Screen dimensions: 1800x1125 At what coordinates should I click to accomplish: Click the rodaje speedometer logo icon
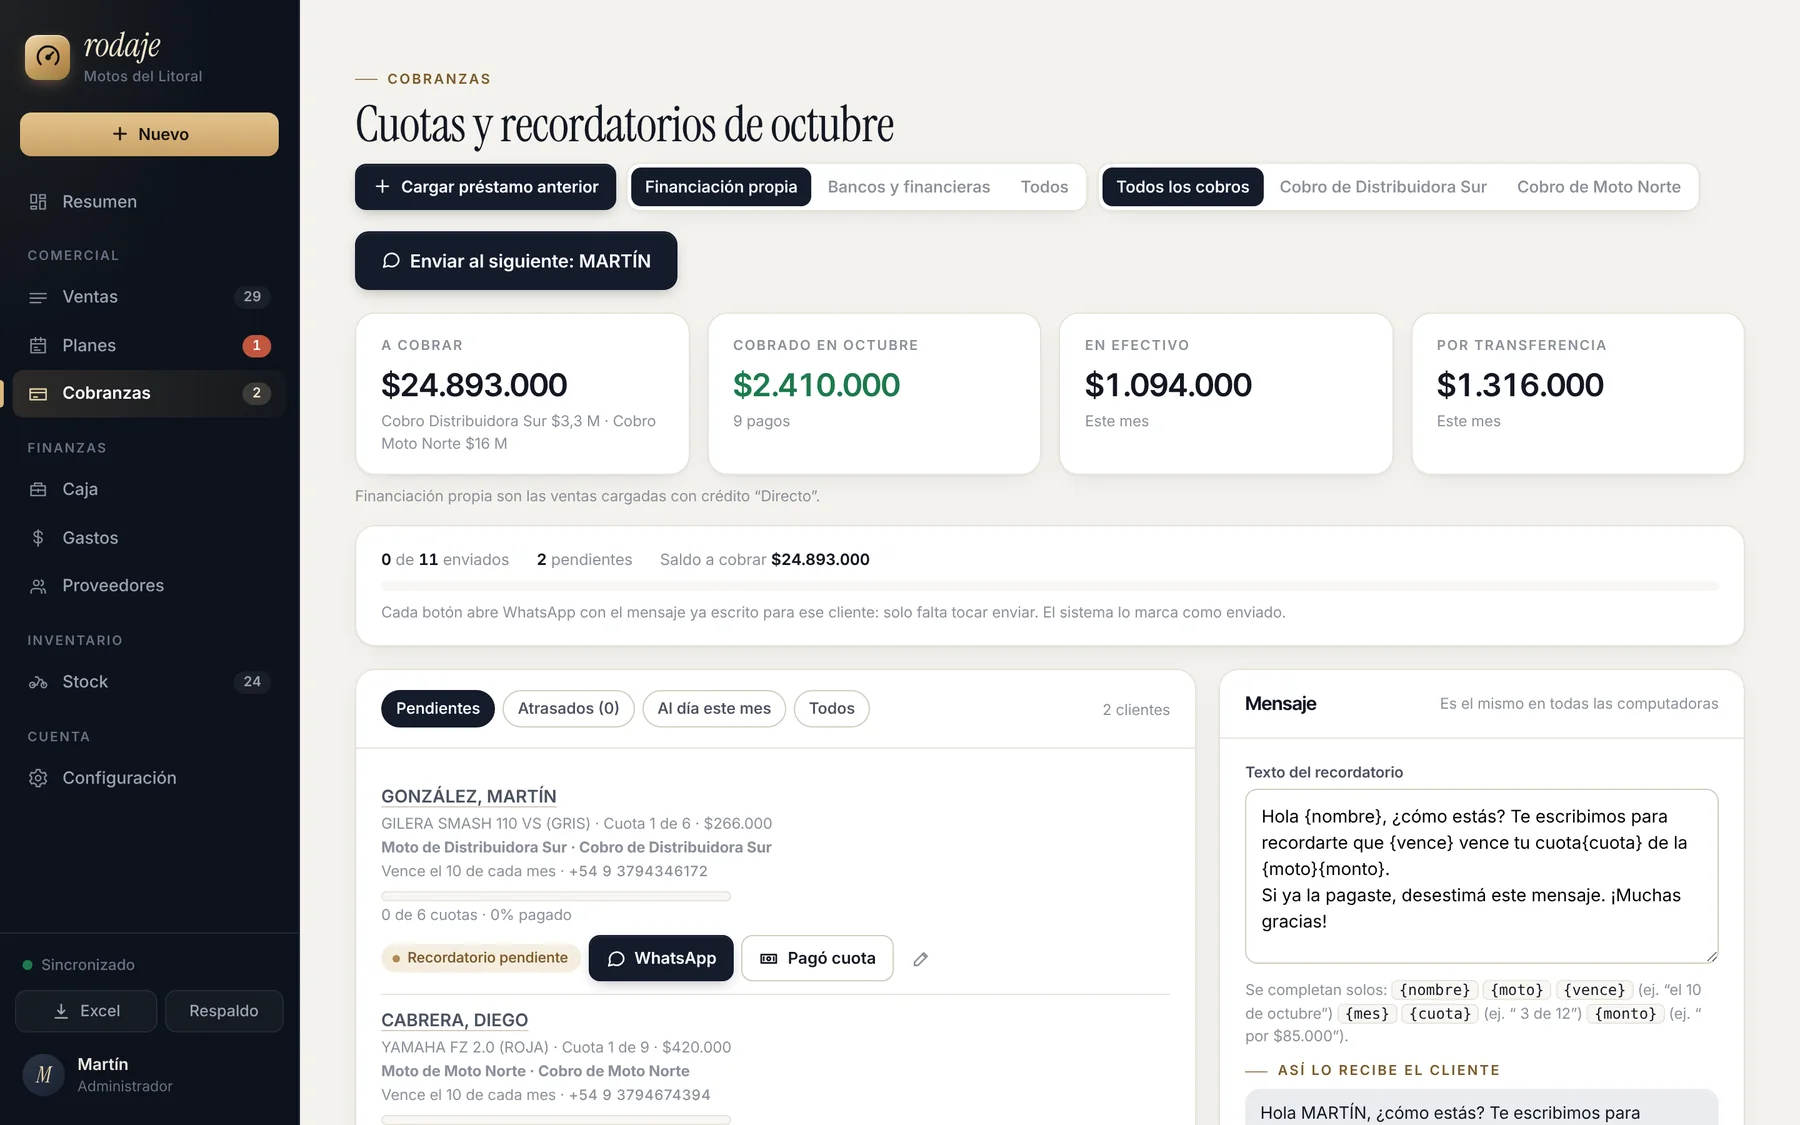47,58
